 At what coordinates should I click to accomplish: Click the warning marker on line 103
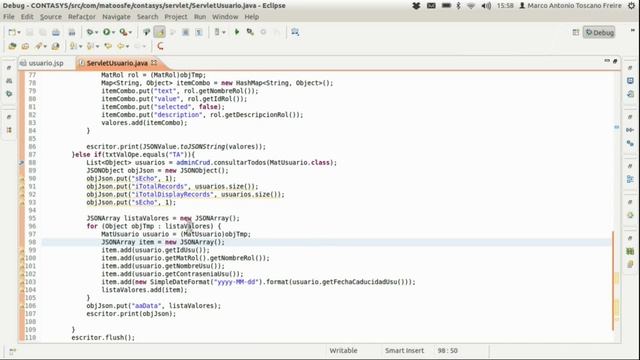tap(21, 282)
